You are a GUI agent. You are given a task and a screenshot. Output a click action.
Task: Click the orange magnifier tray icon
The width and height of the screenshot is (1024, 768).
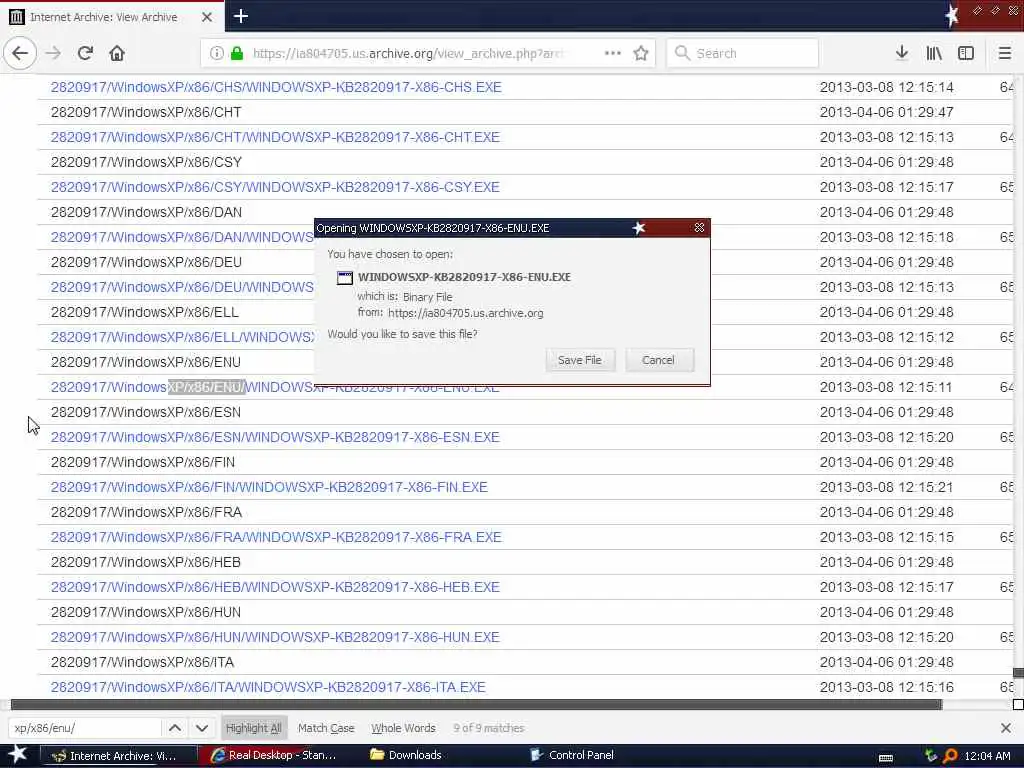[950, 756]
